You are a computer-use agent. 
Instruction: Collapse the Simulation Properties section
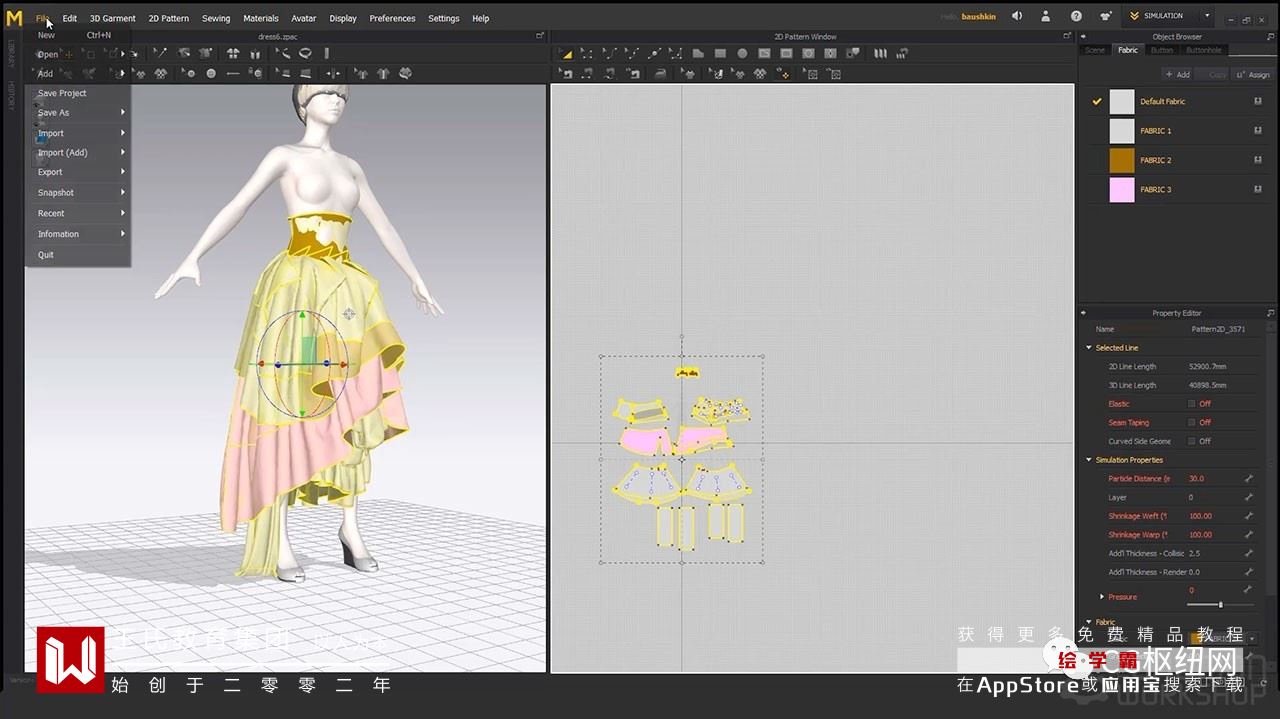[x=1089, y=460]
